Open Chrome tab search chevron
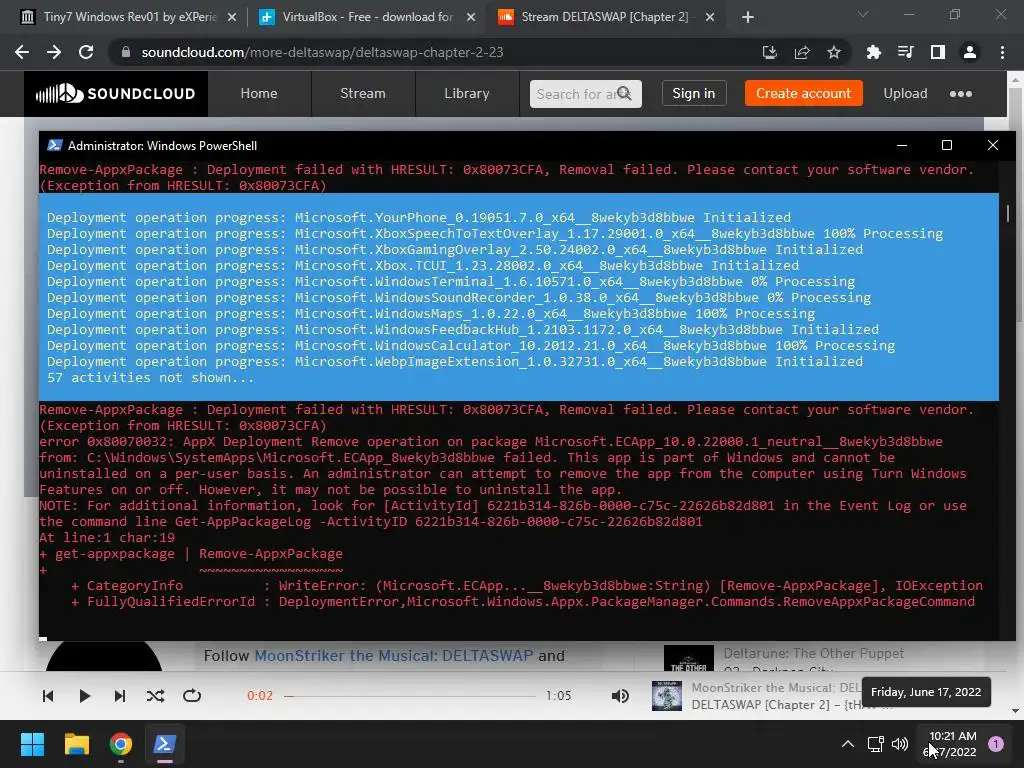Screen dimensions: 1024x768 863,14
